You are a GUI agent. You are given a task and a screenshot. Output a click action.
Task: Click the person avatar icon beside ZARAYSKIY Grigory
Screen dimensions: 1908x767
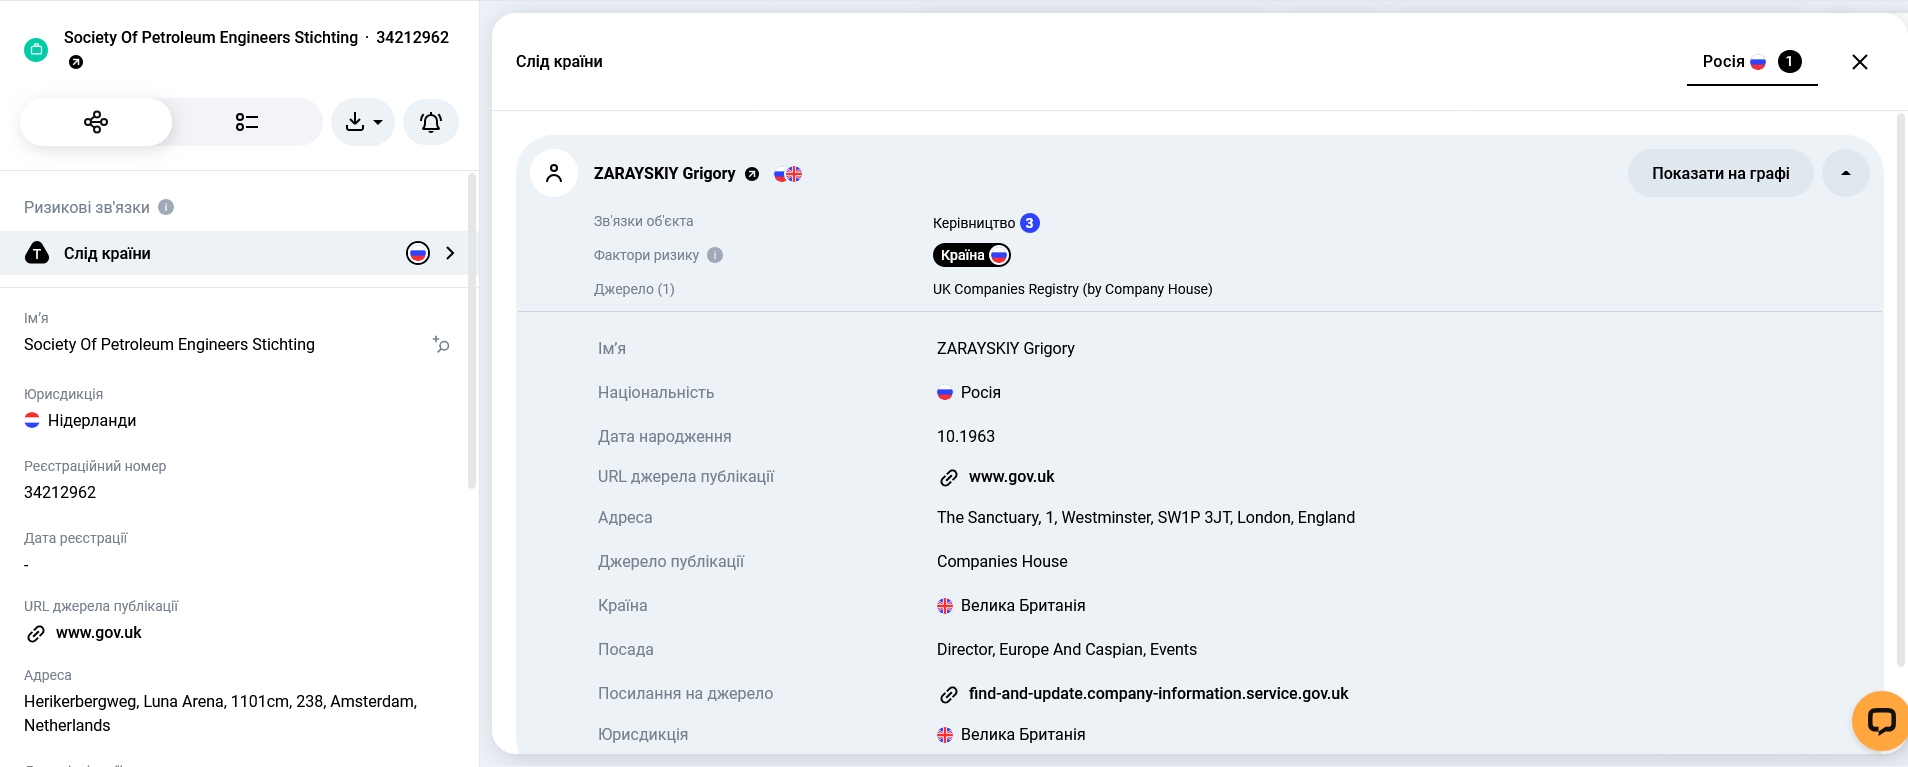(556, 173)
